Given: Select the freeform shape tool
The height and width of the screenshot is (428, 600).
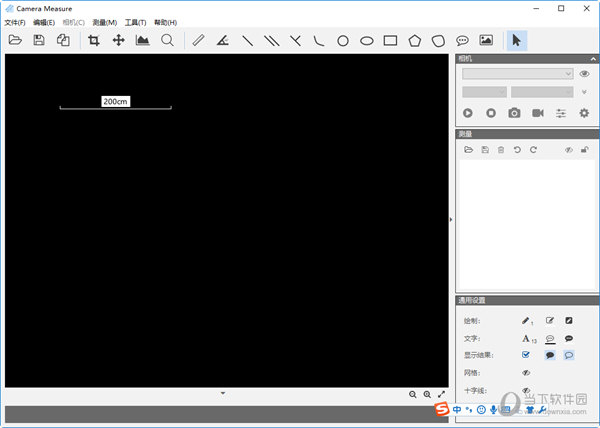Looking at the screenshot, I should pos(438,41).
